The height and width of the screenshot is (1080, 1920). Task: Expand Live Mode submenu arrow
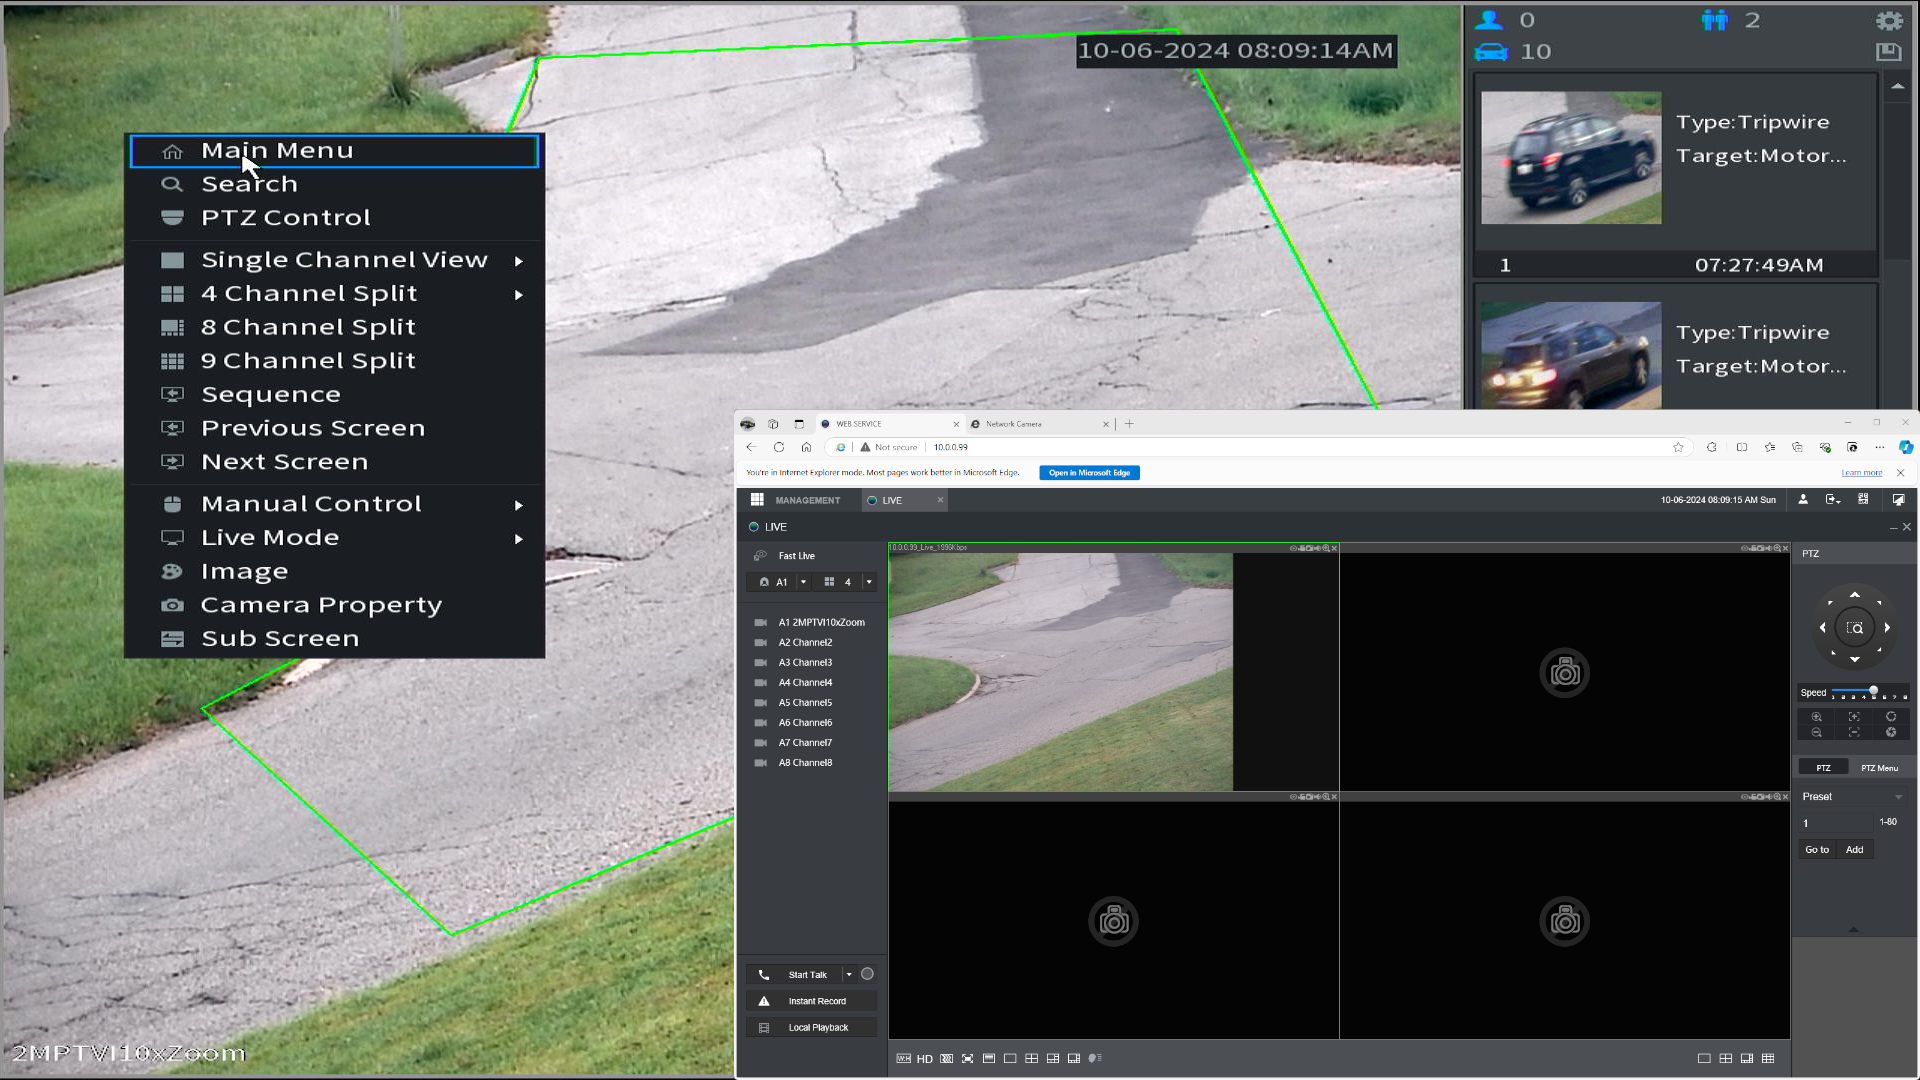pyautogui.click(x=518, y=539)
